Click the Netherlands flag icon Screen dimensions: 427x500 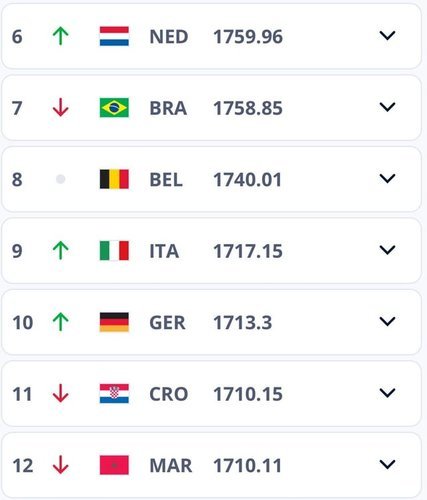click(114, 36)
